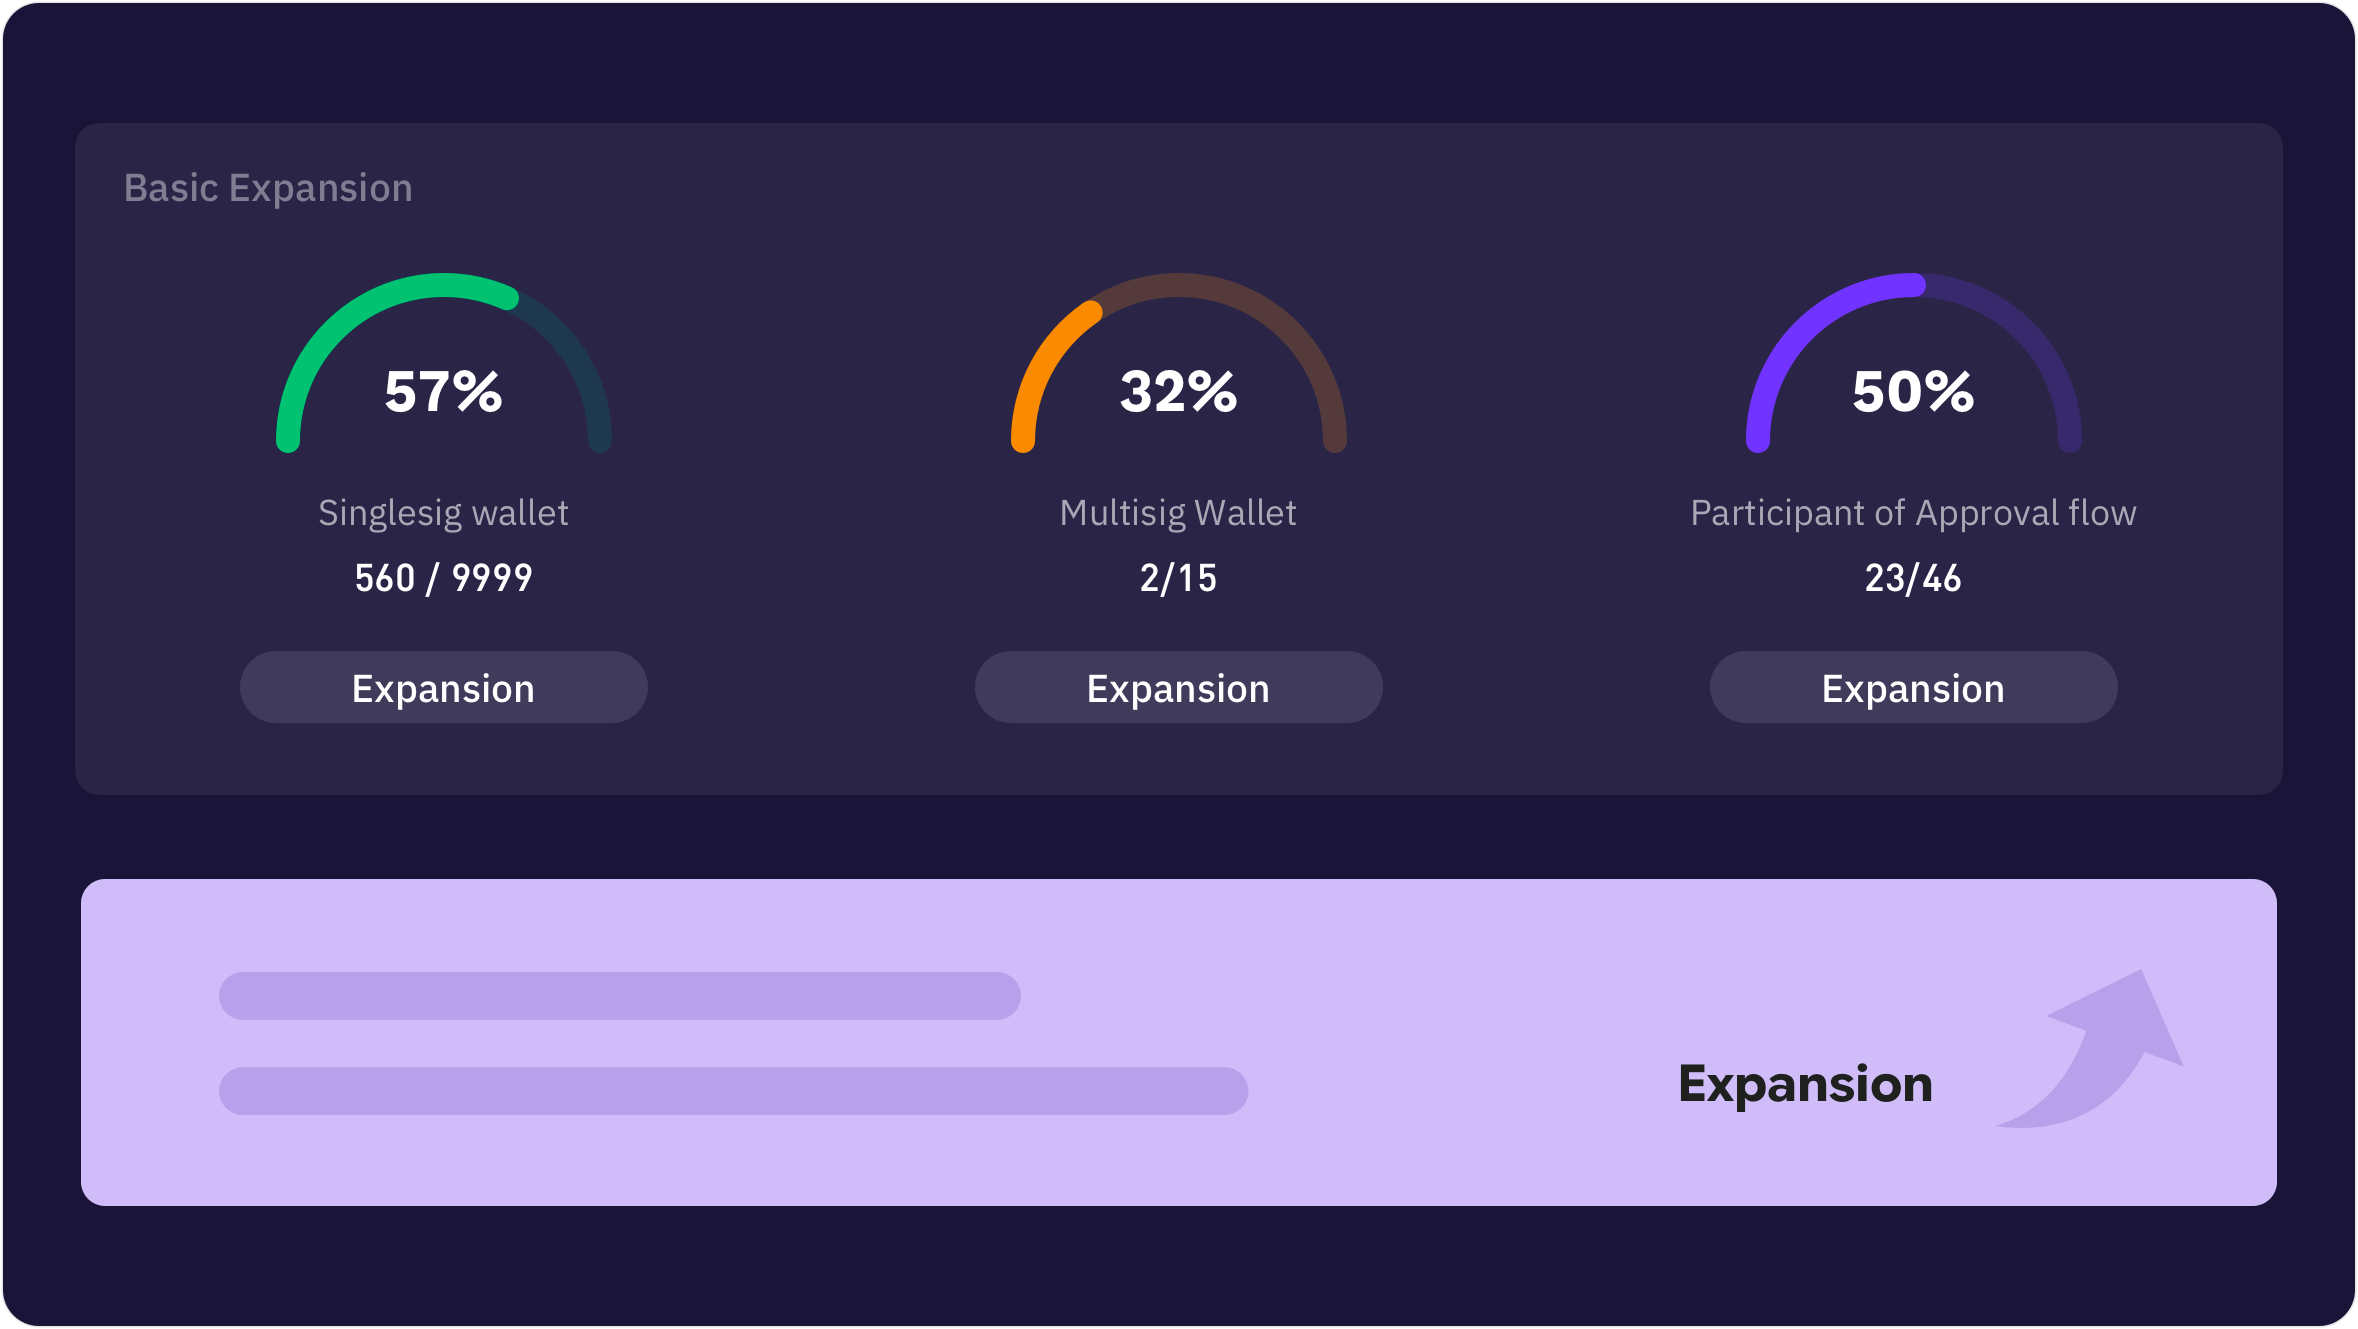Click the curved arrow icon in purple banner

(x=2090, y=1049)
